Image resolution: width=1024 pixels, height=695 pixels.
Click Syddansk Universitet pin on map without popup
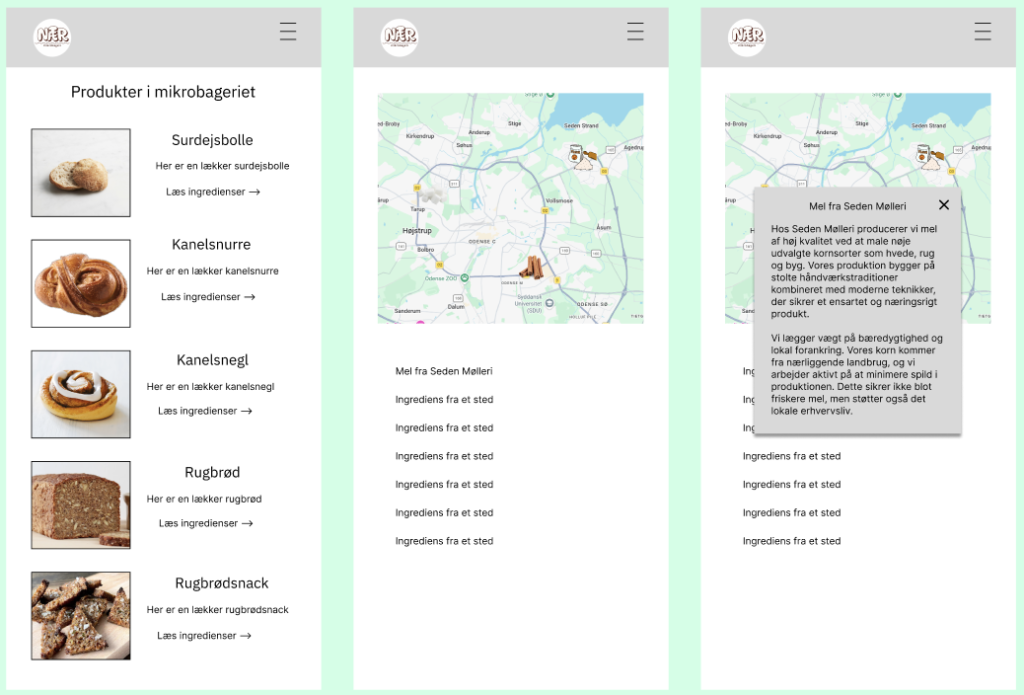(549, 303)
